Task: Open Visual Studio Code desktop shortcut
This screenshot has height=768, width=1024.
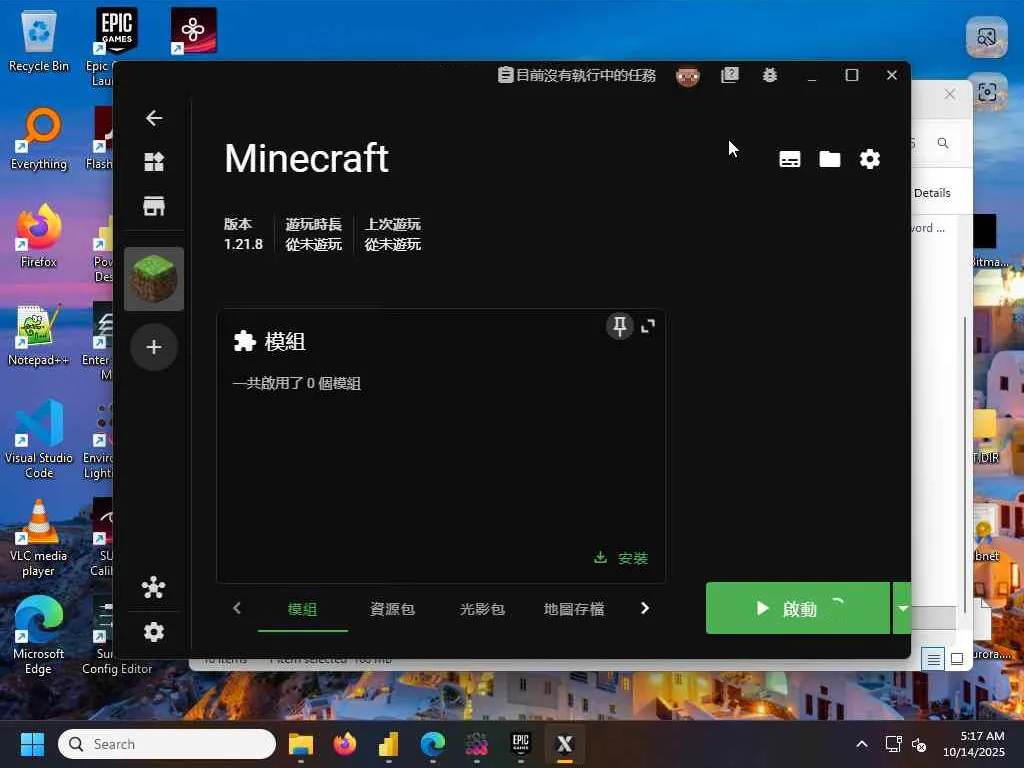Action: pos(39,440)
